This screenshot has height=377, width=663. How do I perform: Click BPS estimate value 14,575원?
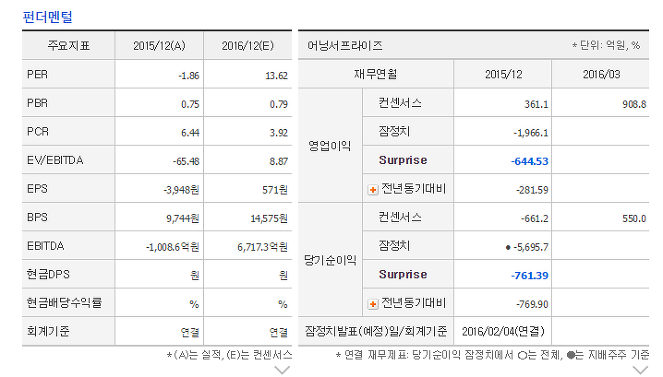click(269, 219)
